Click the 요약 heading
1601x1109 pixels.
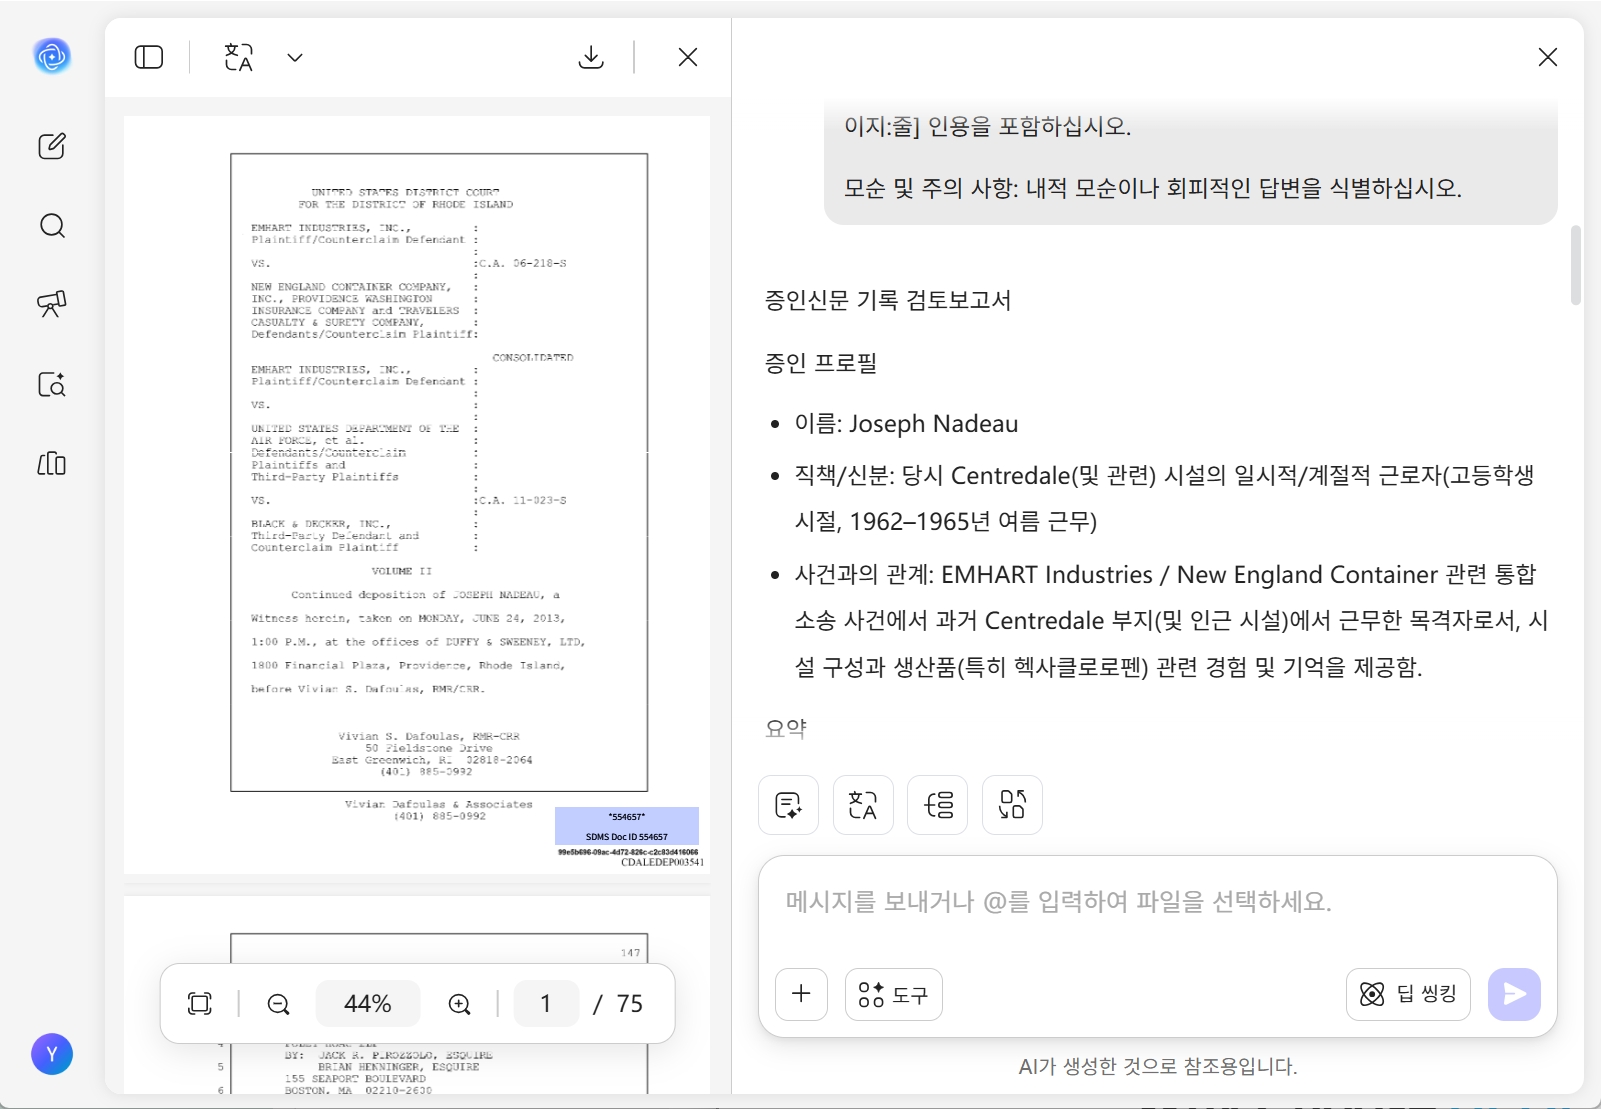point(786,729)
